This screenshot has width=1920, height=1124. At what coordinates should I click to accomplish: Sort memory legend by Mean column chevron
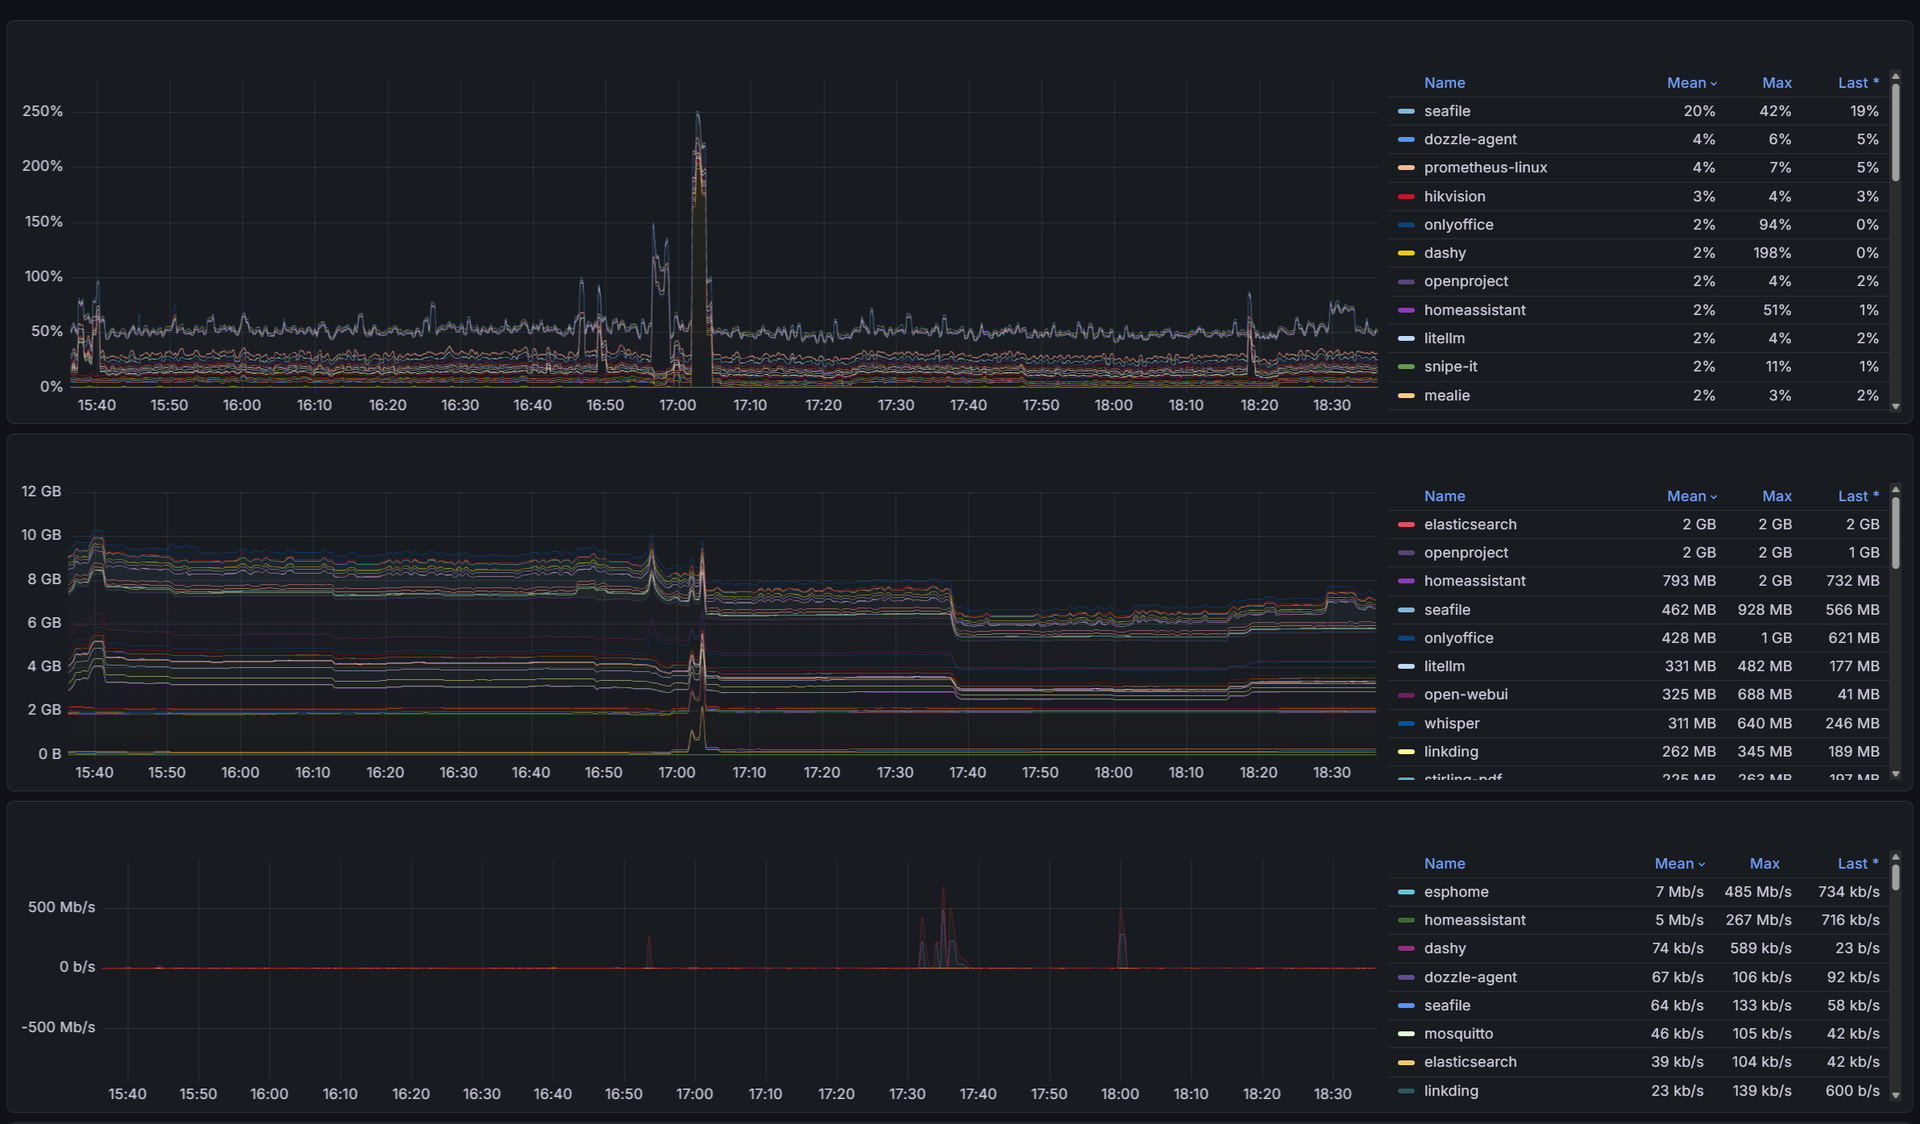(x=1714, y=497)
